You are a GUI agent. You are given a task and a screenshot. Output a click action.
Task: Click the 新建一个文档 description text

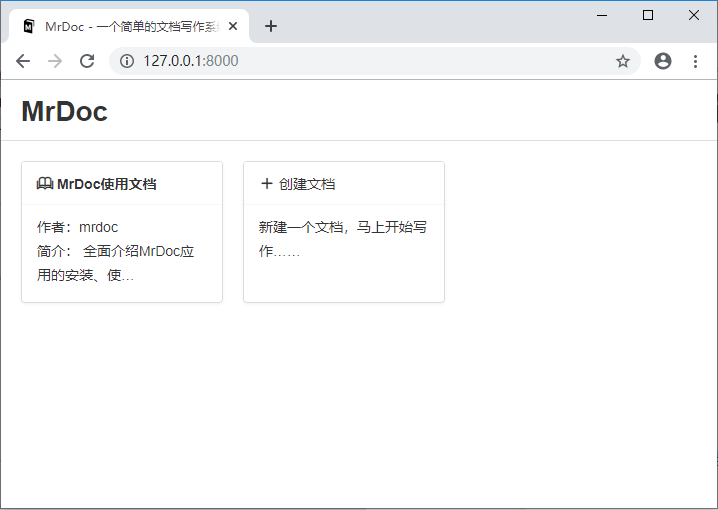342,239
